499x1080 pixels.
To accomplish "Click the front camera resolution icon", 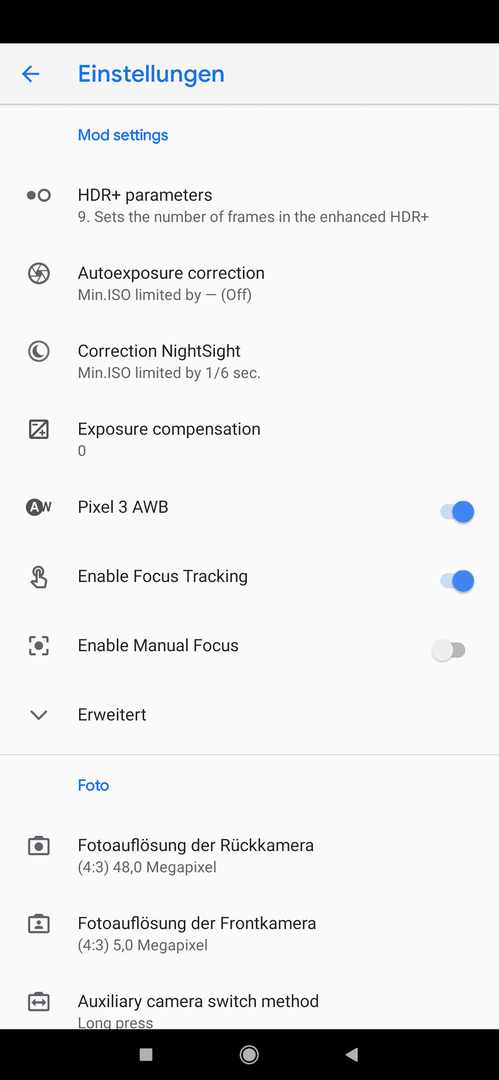I will [x=39, y=923].
